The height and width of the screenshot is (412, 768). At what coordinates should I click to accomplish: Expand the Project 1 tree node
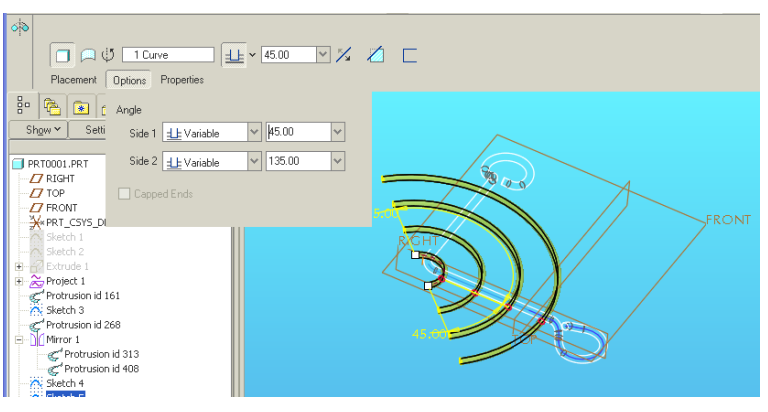20,282
